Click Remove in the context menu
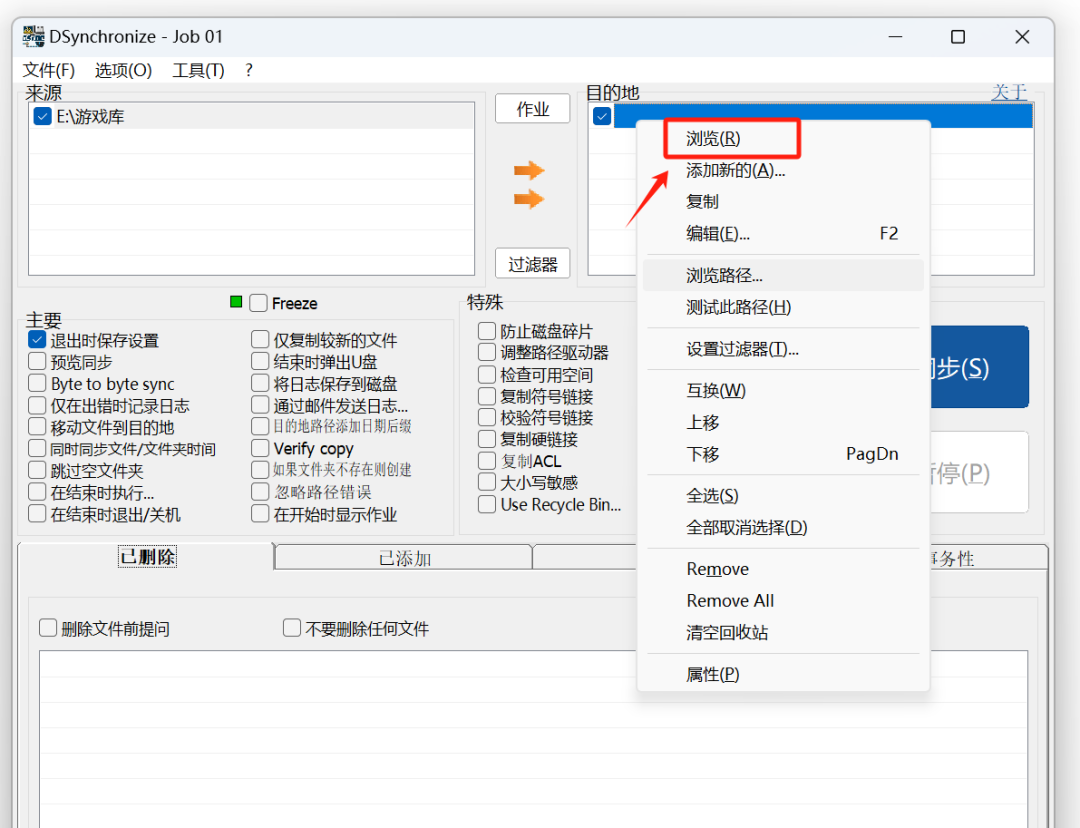The height and width of the screenshot is (828, 1080). [x=783, y=569]
